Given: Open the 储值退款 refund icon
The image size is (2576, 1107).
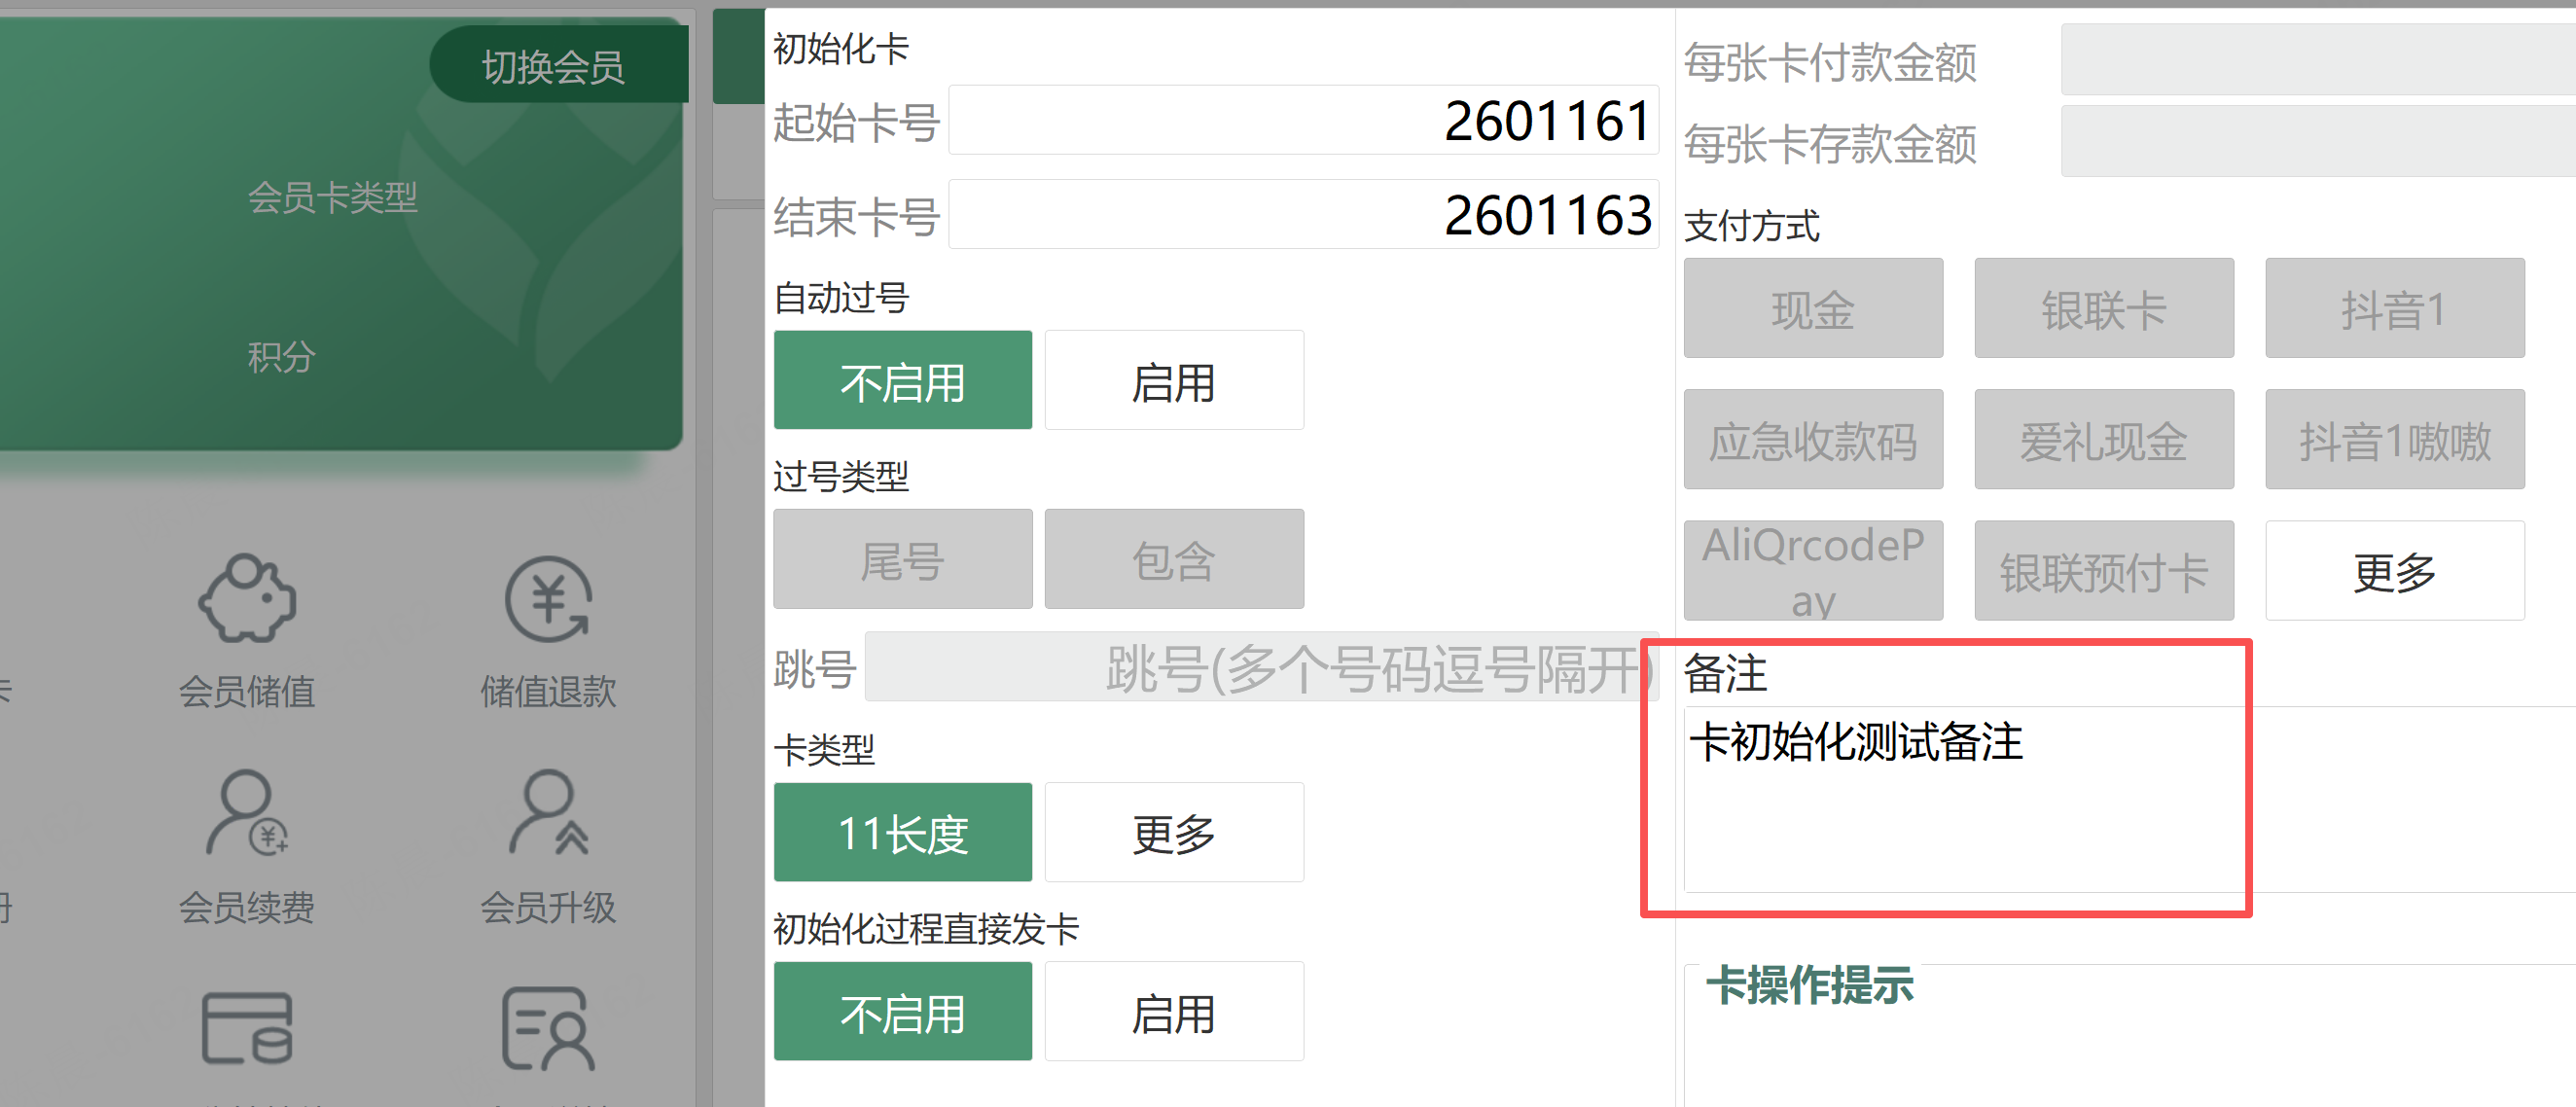Looking at the screenshot, I should pyautogui.click(x=548, y=600).
